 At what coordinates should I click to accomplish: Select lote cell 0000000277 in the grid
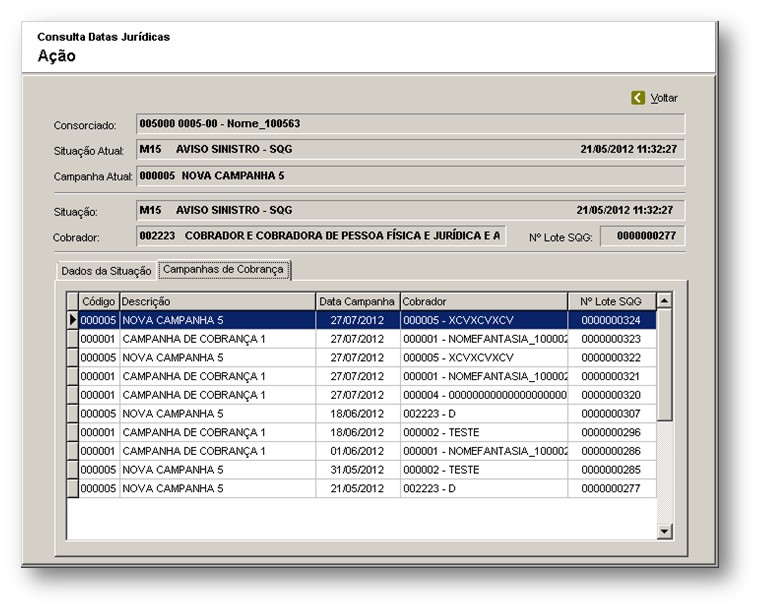pos(612,488)
